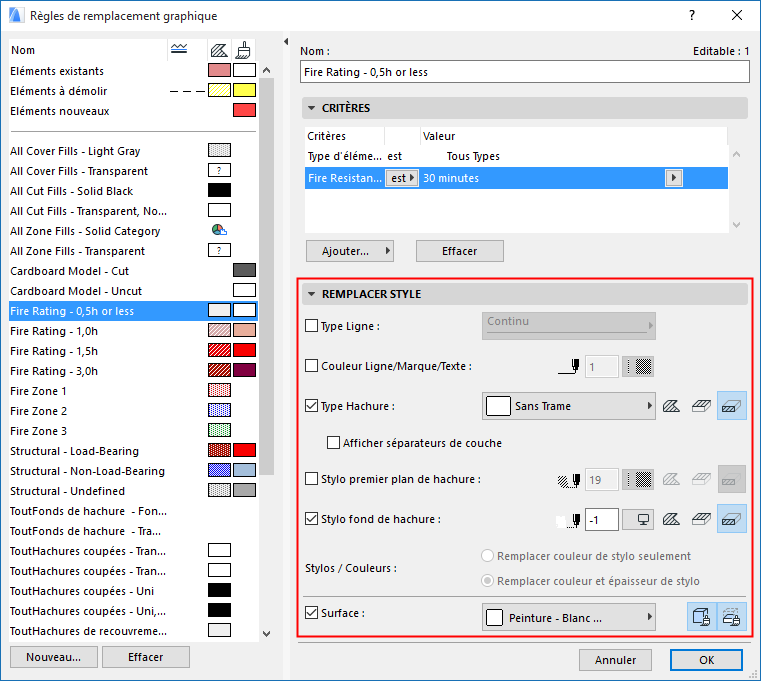
Task: Click drafting fill icon in Stylo fond row
Action: click(x=671, y=519)
